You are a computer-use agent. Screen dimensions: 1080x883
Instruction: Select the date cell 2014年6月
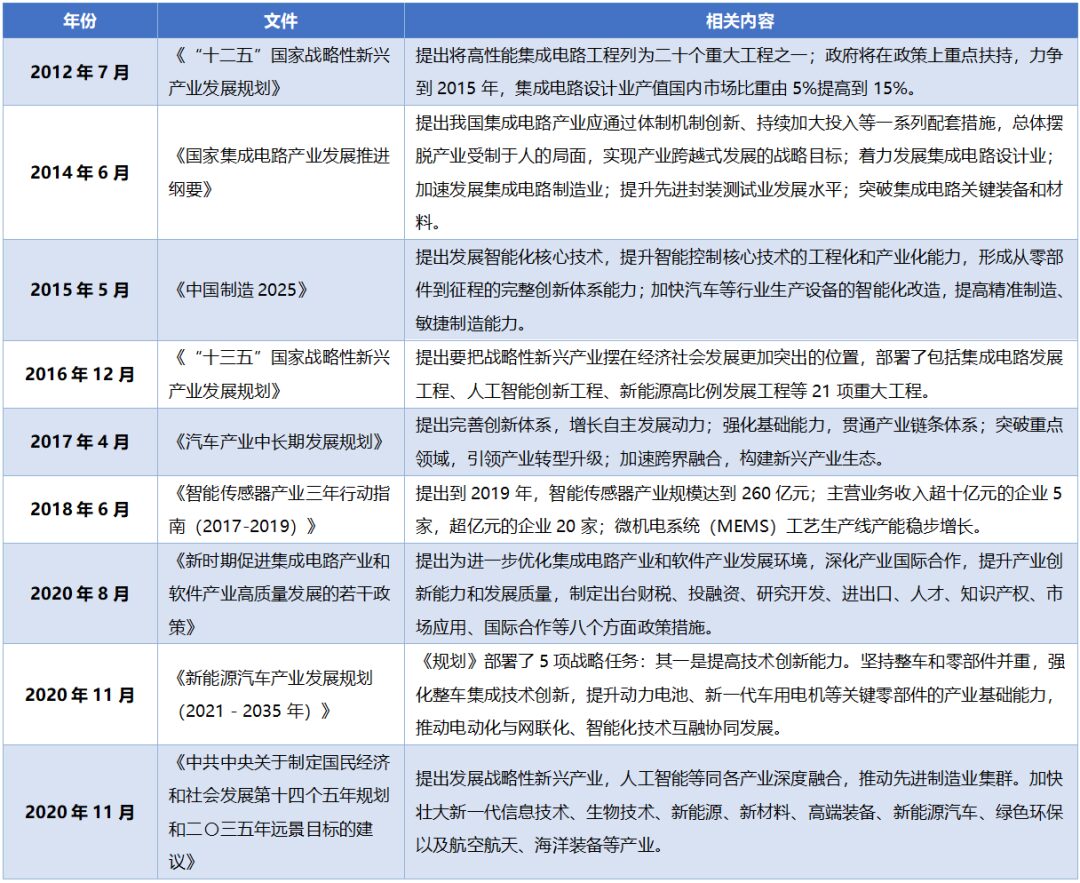pos(80,172)
